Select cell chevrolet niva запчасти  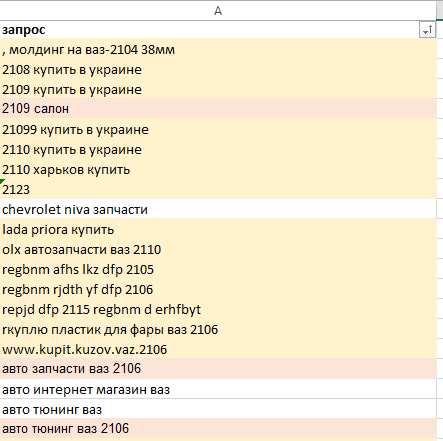(x=218, y=209)
